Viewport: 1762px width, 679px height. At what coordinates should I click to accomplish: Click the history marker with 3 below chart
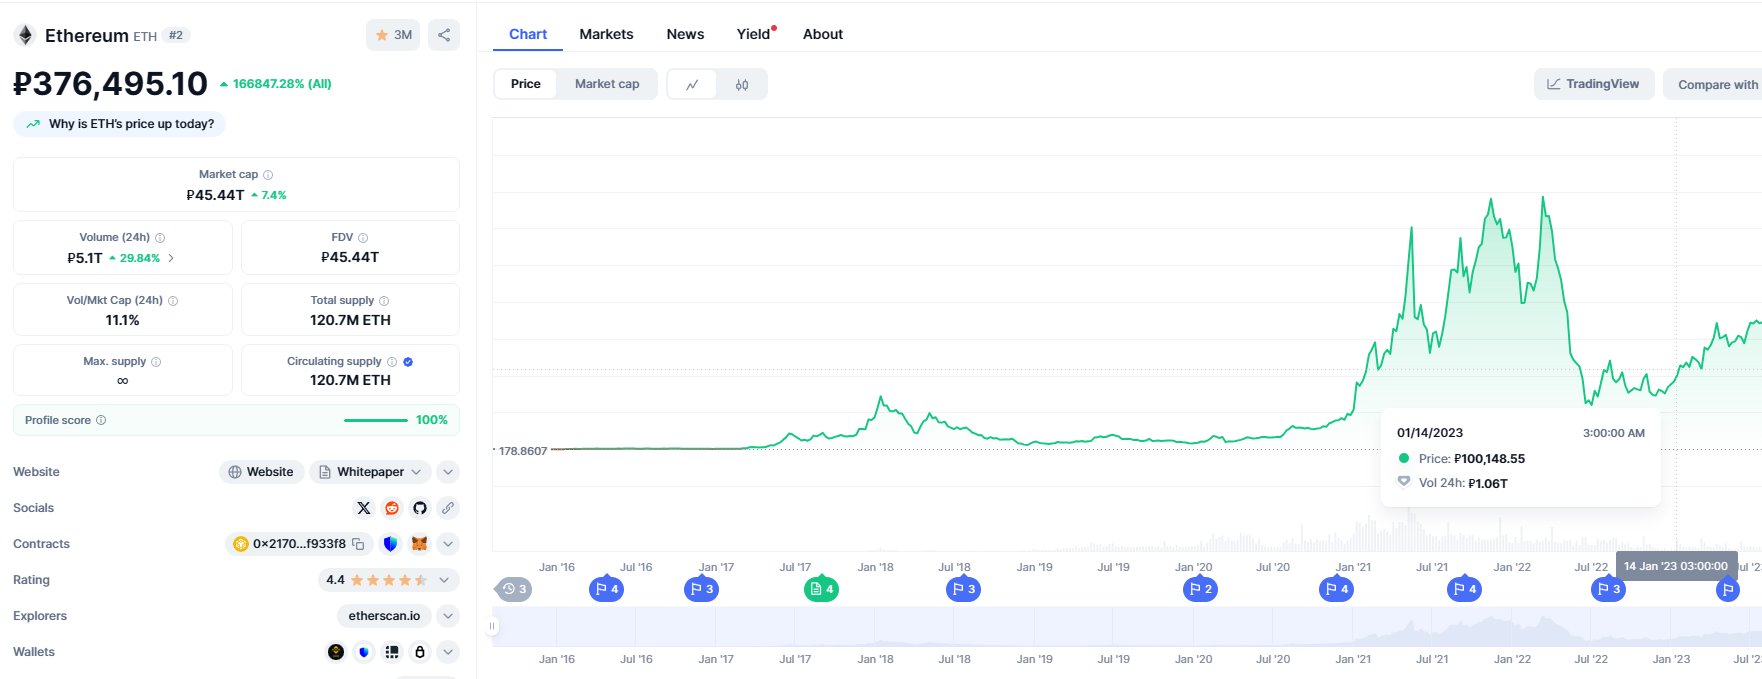[514, 589]
